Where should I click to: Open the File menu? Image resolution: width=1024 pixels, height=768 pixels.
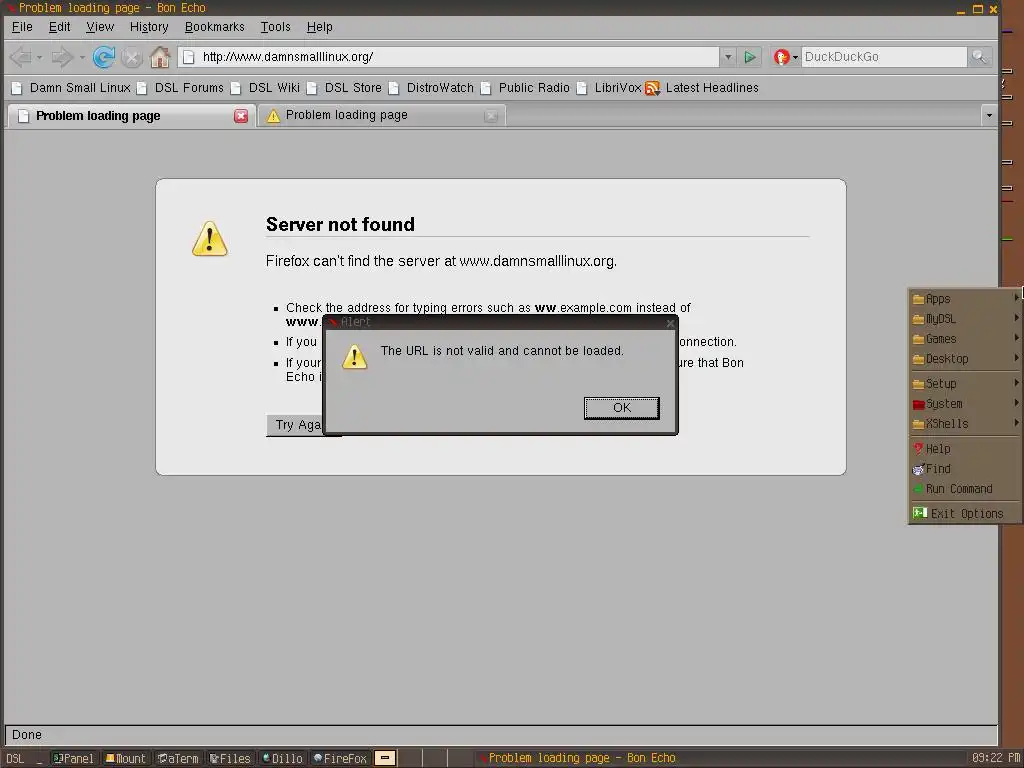point(22,27)
